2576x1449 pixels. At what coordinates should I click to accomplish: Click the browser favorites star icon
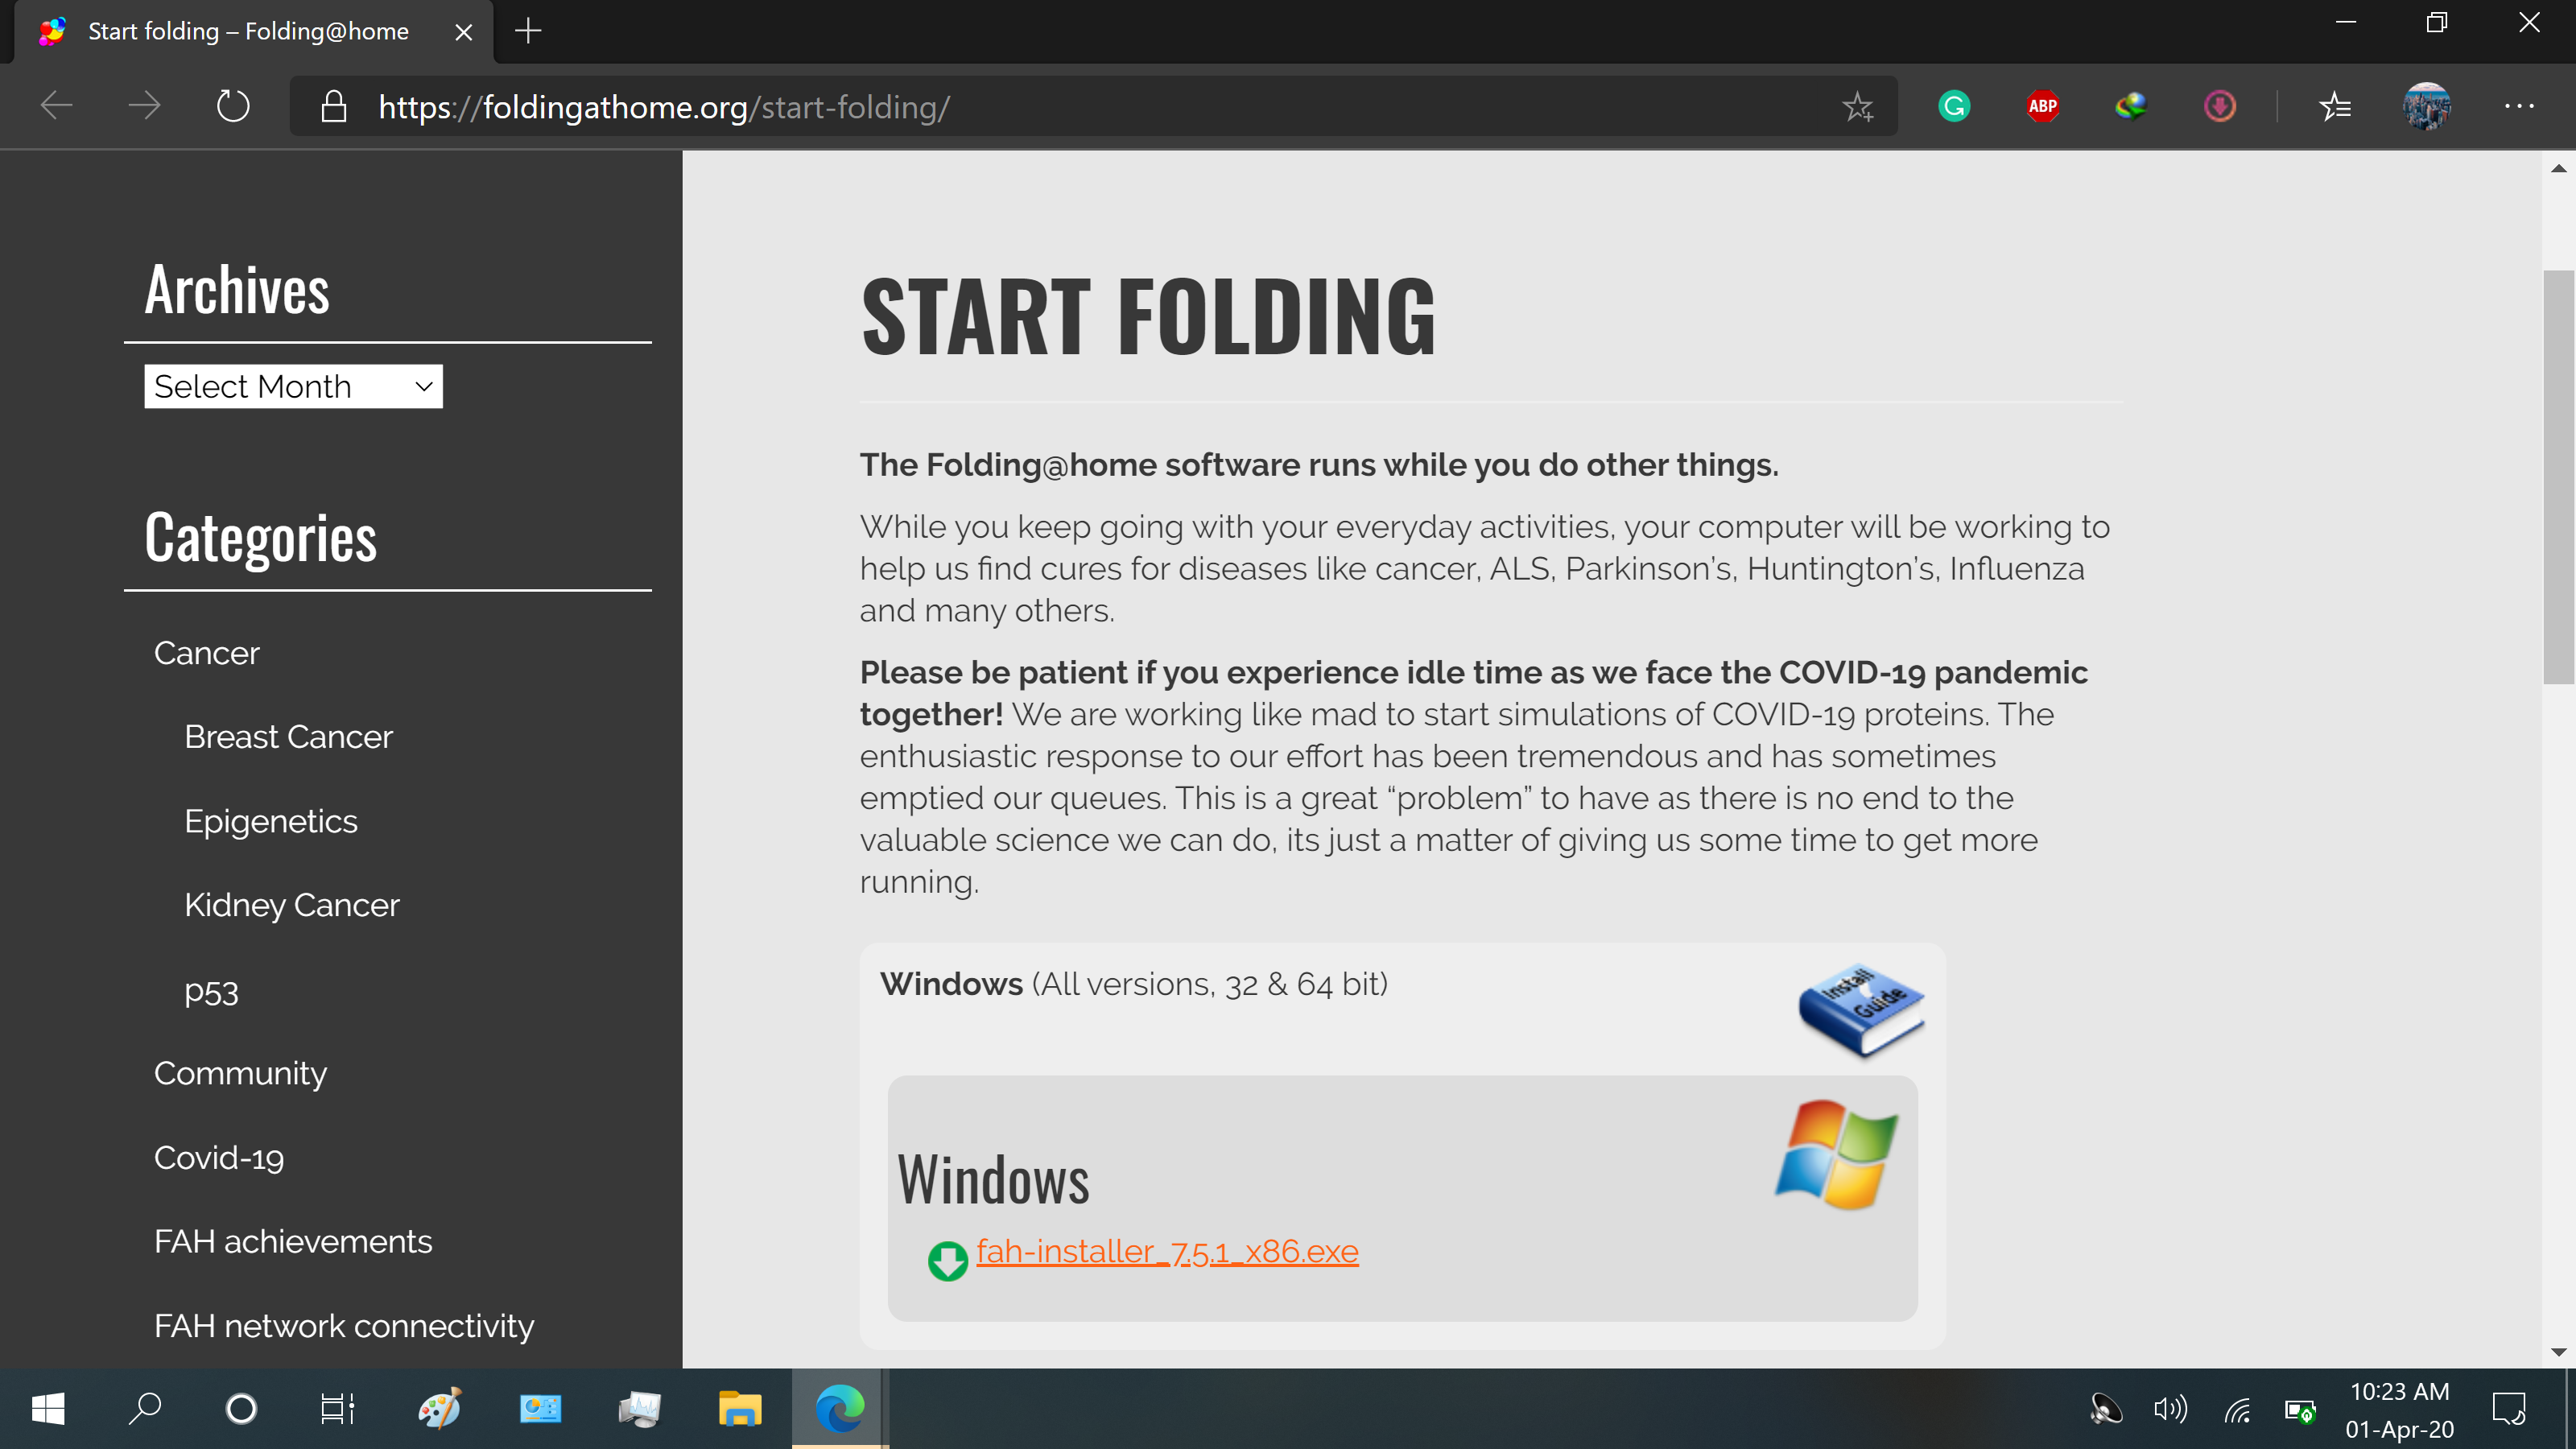[1858, 108]
